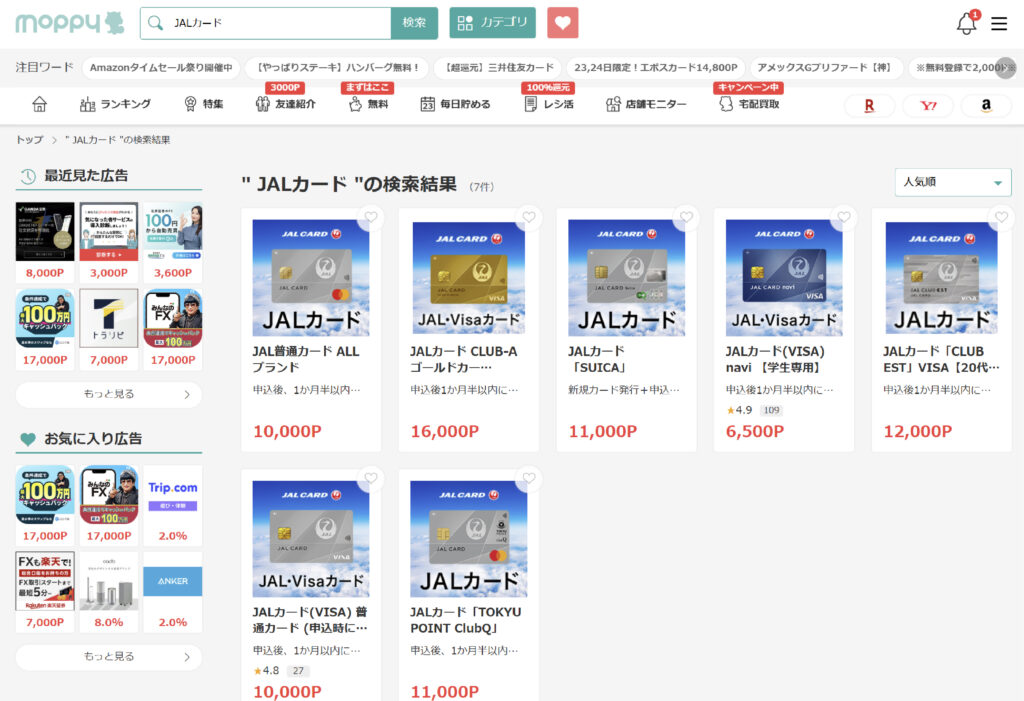1024x701 pixels.
Task: Favorite JAL普通カード ALLブランド with heart
Action: pyautogui.click(x=371, y=218)
